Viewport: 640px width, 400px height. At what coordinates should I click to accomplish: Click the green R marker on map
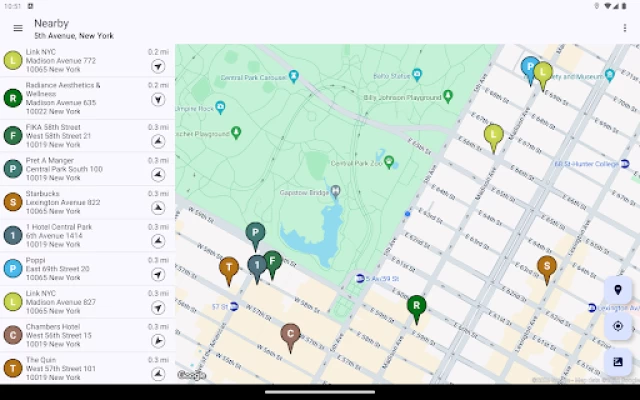(x=416, y=305)
